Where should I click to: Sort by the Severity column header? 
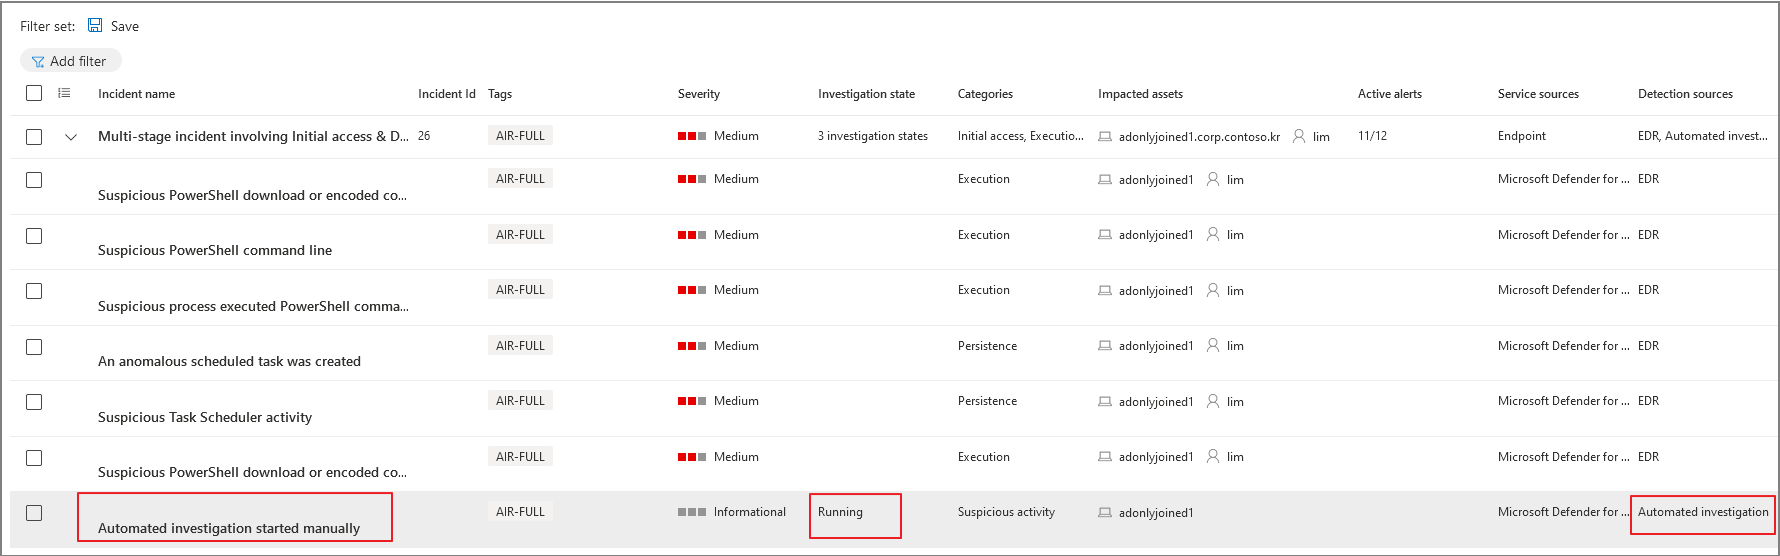[699, 94]
